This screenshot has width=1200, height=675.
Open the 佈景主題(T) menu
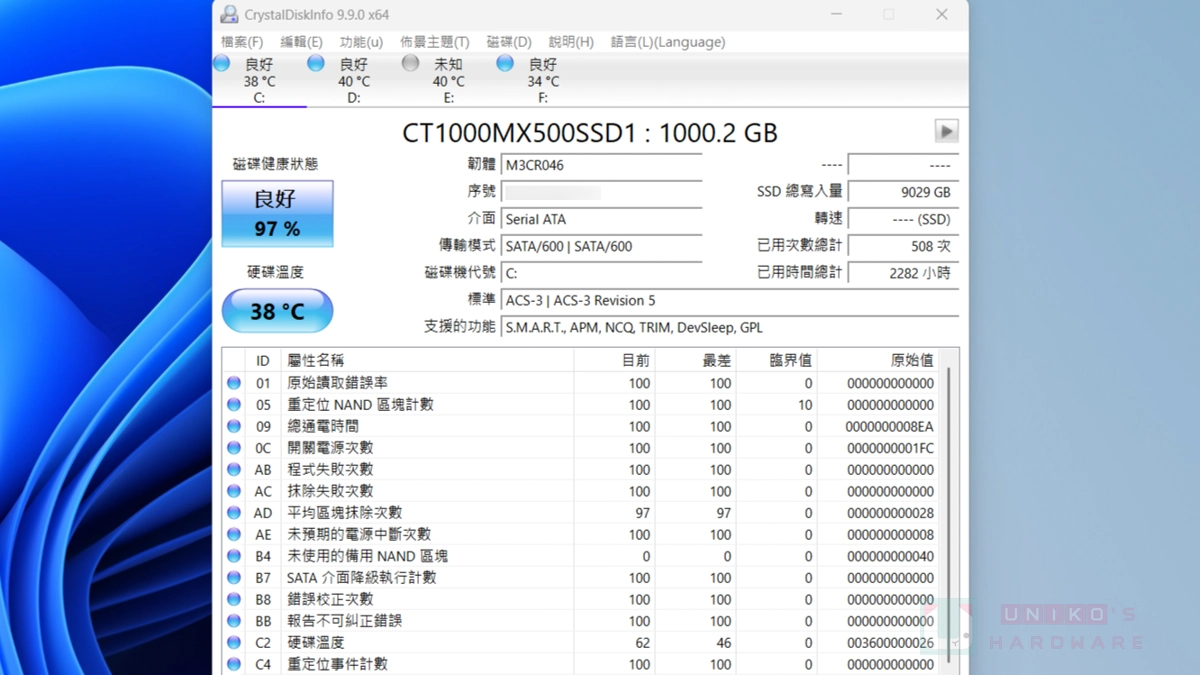tap(434, 42)
